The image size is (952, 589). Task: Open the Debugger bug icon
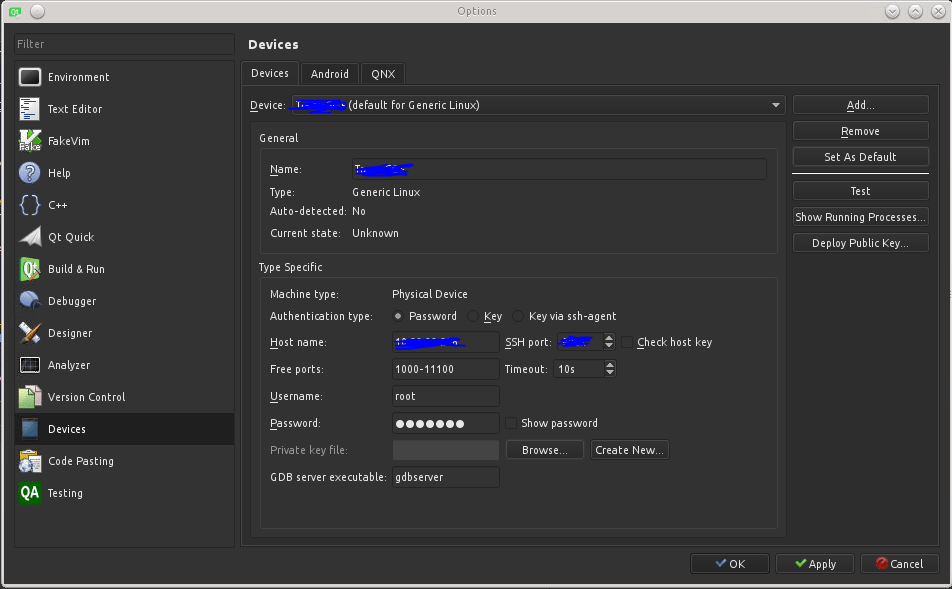pos(30,301)
